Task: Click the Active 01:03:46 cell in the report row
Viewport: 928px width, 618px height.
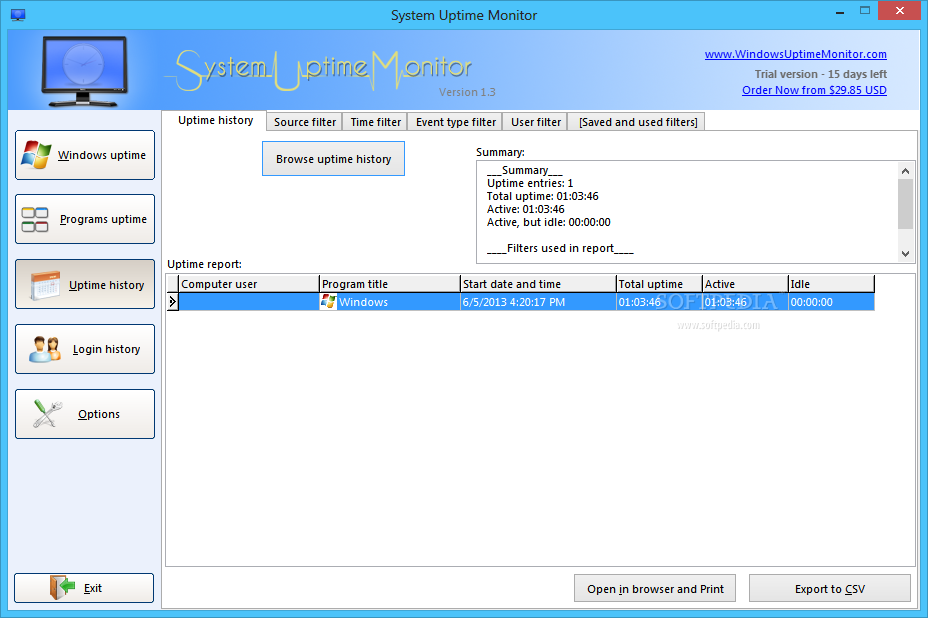Action: tap(745, 302)
